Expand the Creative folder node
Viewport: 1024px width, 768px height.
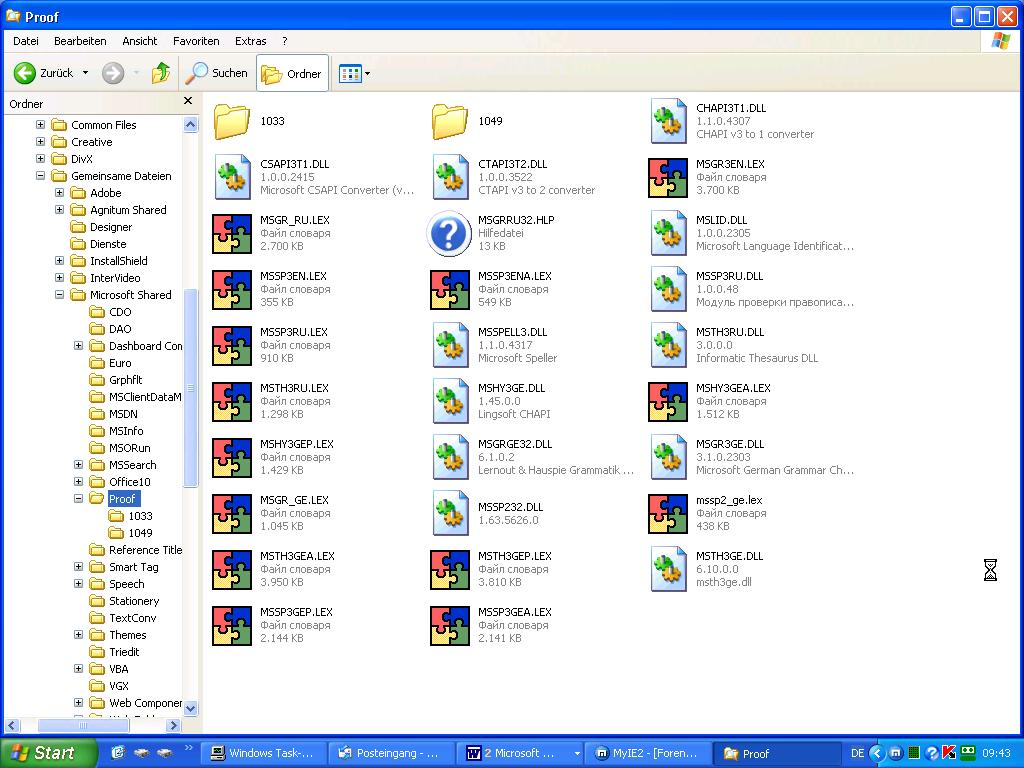pos(40,141)
